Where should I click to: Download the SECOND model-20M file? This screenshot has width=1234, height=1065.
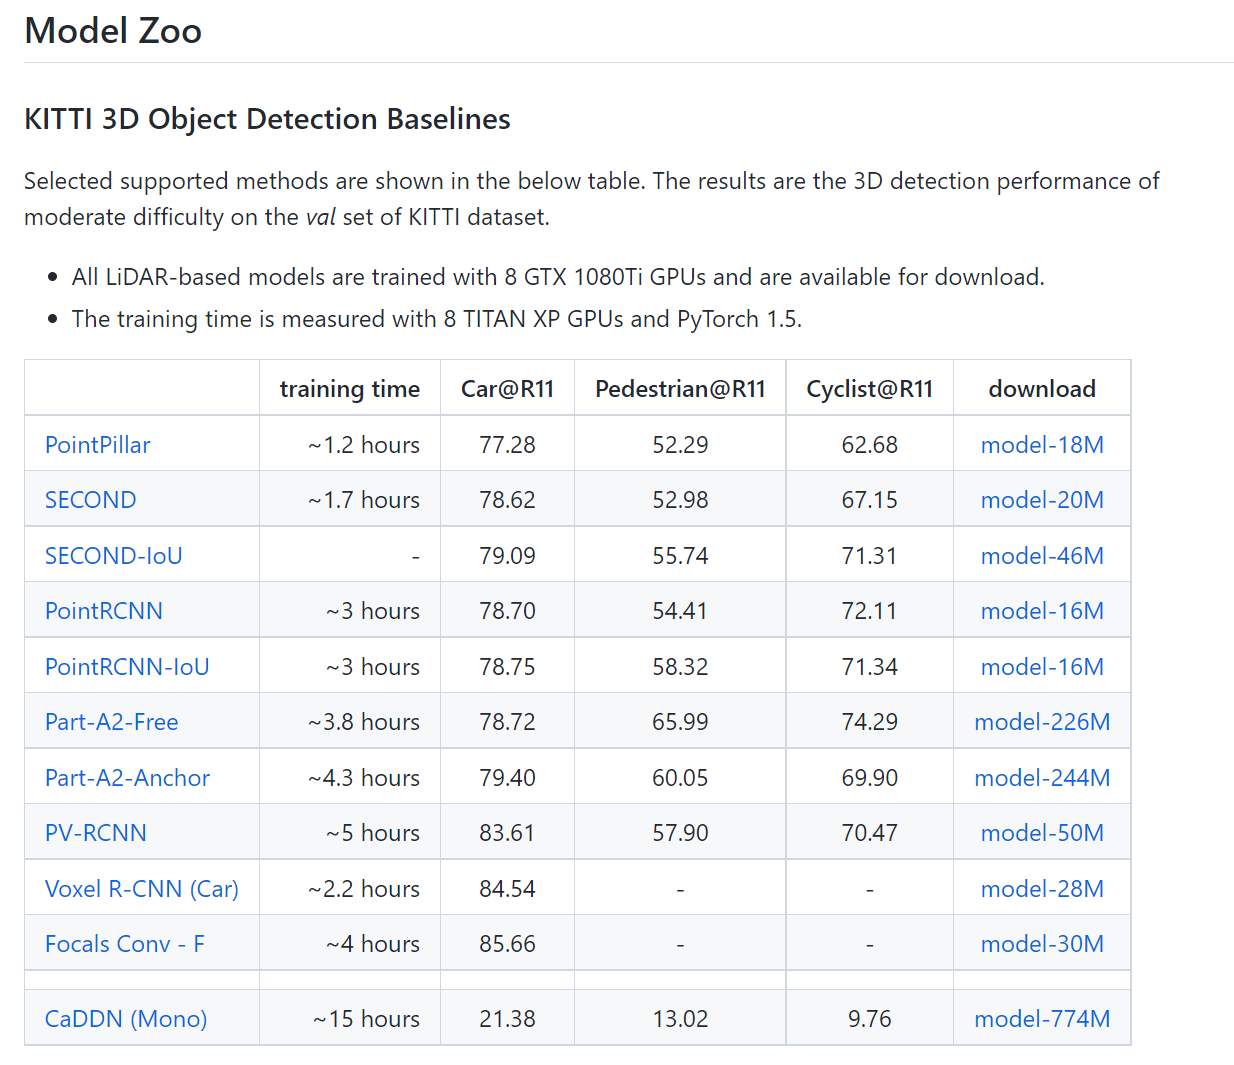click(x=1042, y=500)
